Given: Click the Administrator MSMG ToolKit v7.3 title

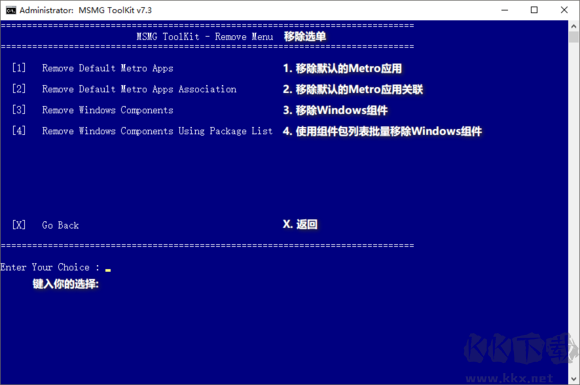Looking at the screenshot, I should (85, 10).
